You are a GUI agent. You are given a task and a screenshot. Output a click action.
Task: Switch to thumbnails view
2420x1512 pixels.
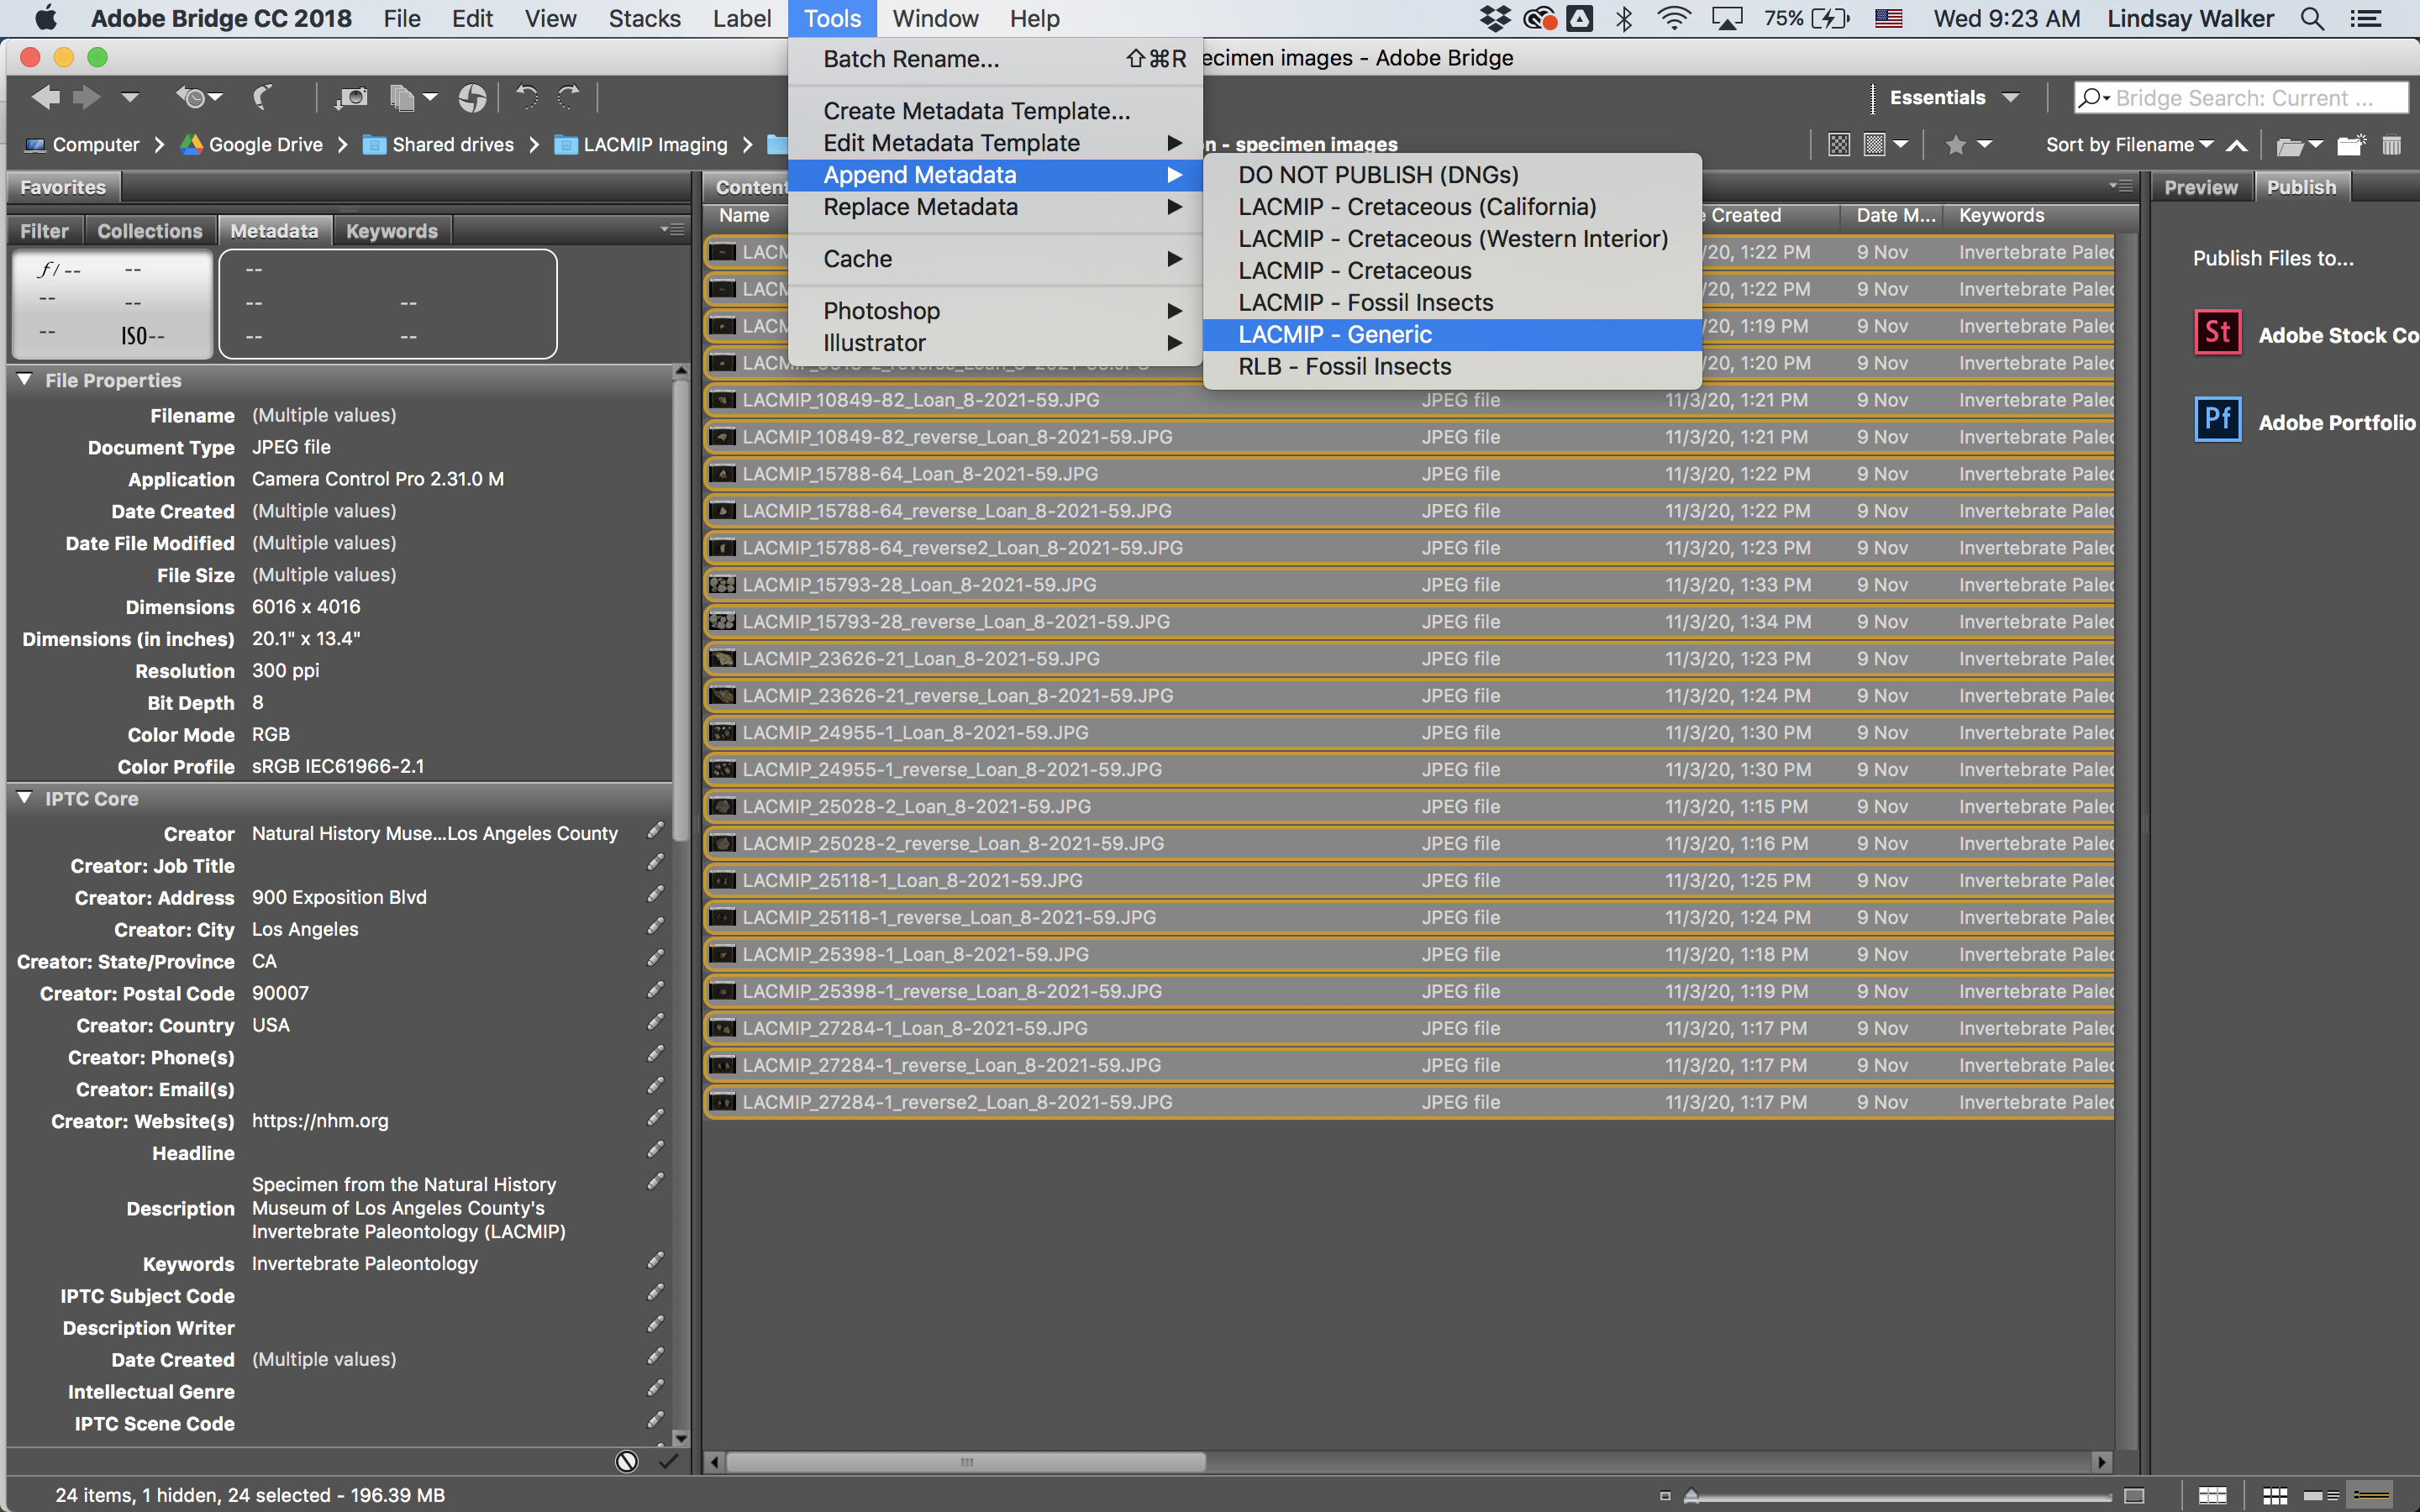pyautogui.click(x=2275, y=1496)
